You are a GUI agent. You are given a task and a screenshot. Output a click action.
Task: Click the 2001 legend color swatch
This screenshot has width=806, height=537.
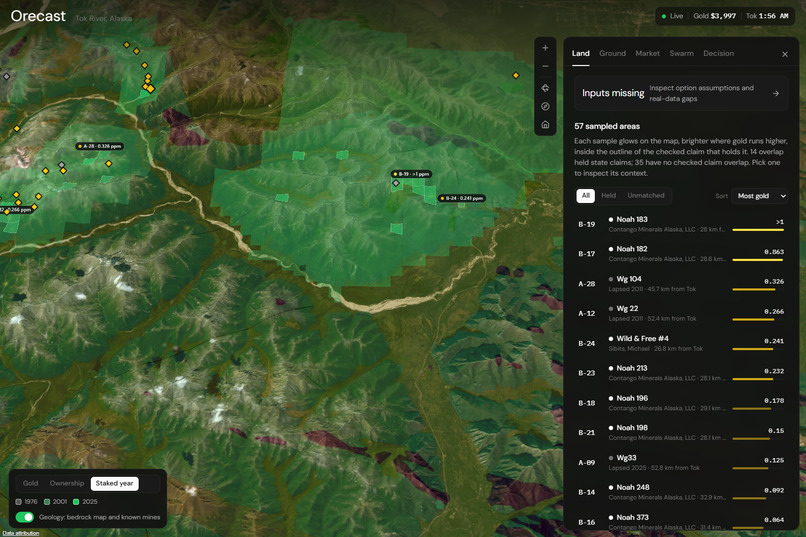tap(47, 502)
